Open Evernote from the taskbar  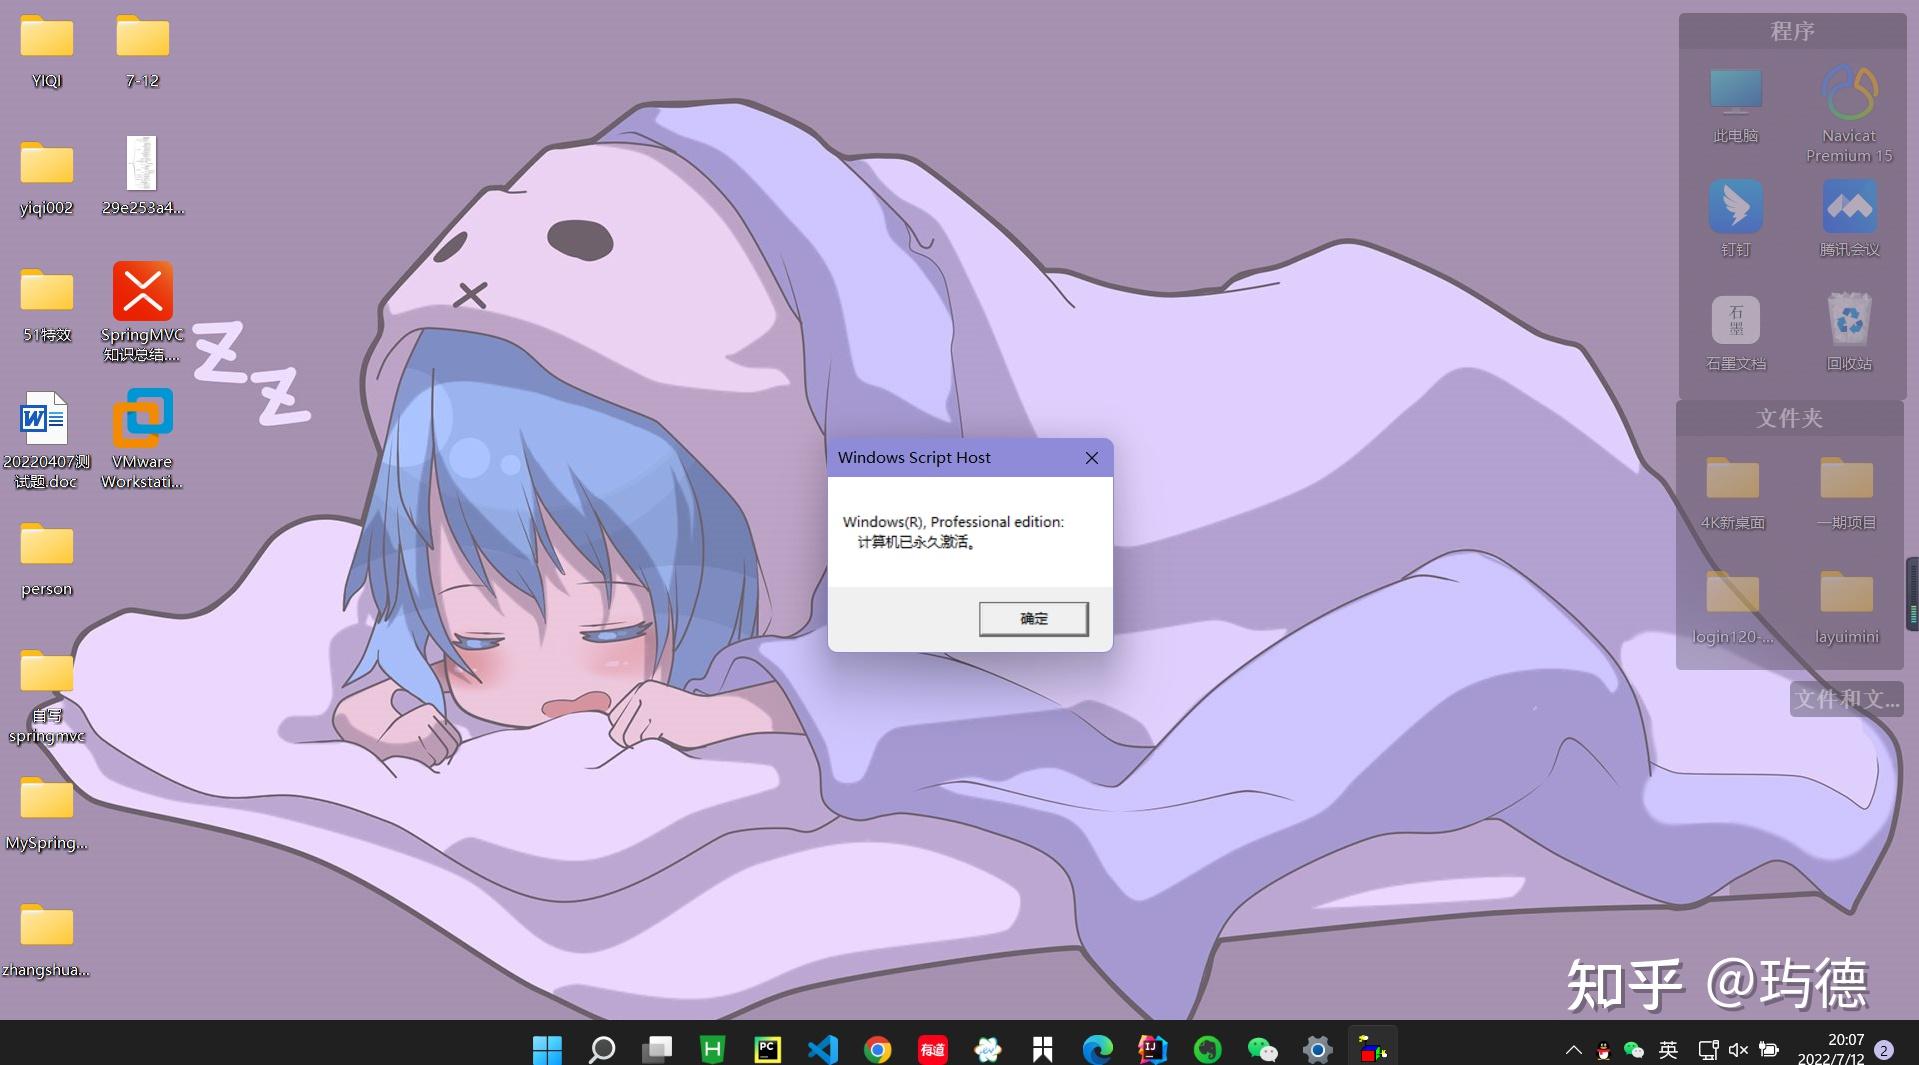pyautogui.click(x=1207, y=1049)
